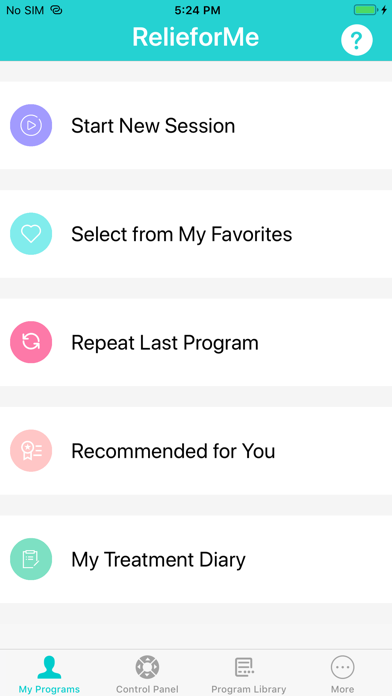The width and height of the screenshot is (392, 696).
Task: Click the pink repeat arrows icon
Action: (x=31, y=342)
